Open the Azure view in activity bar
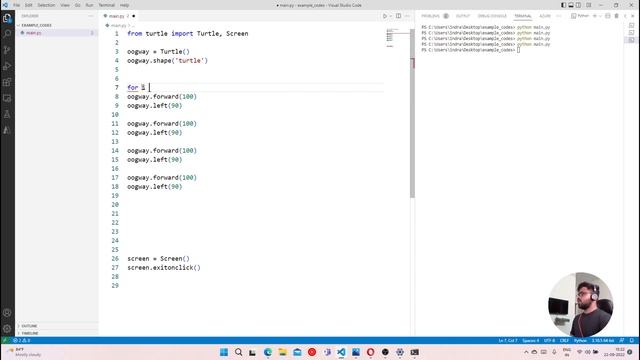 pyautogui.click(x=7, y=130)
